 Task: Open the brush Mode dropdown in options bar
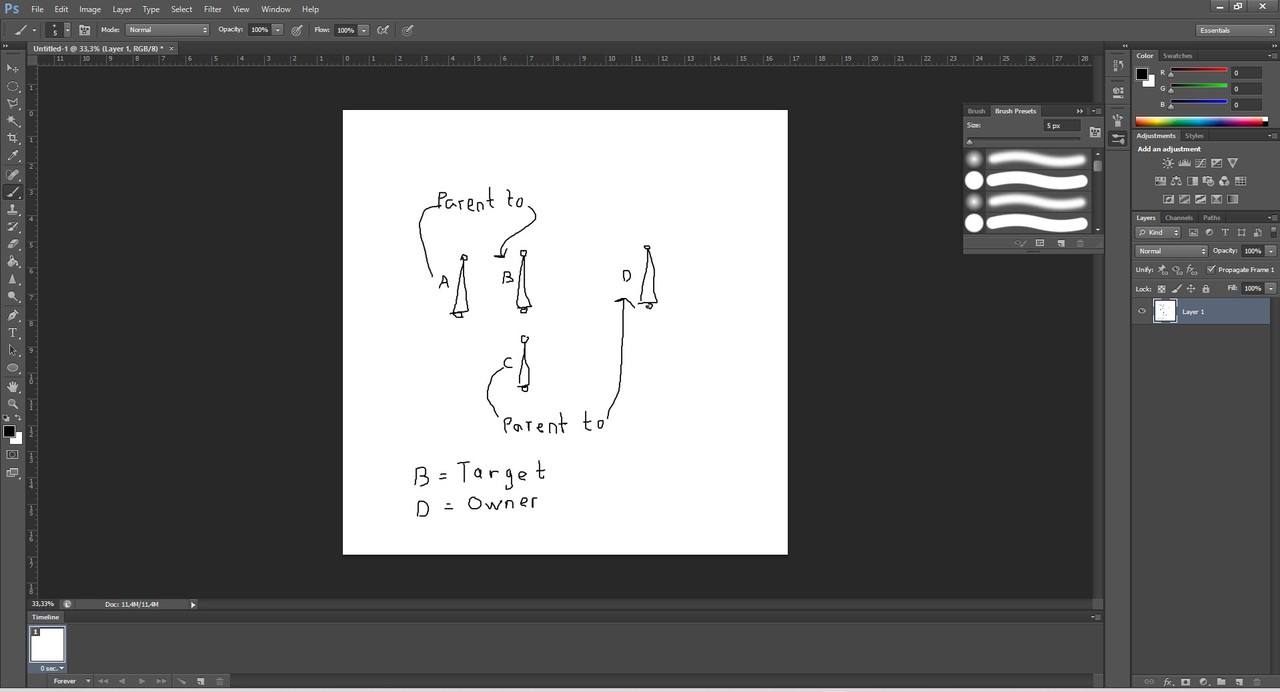(x=165, y=29)
